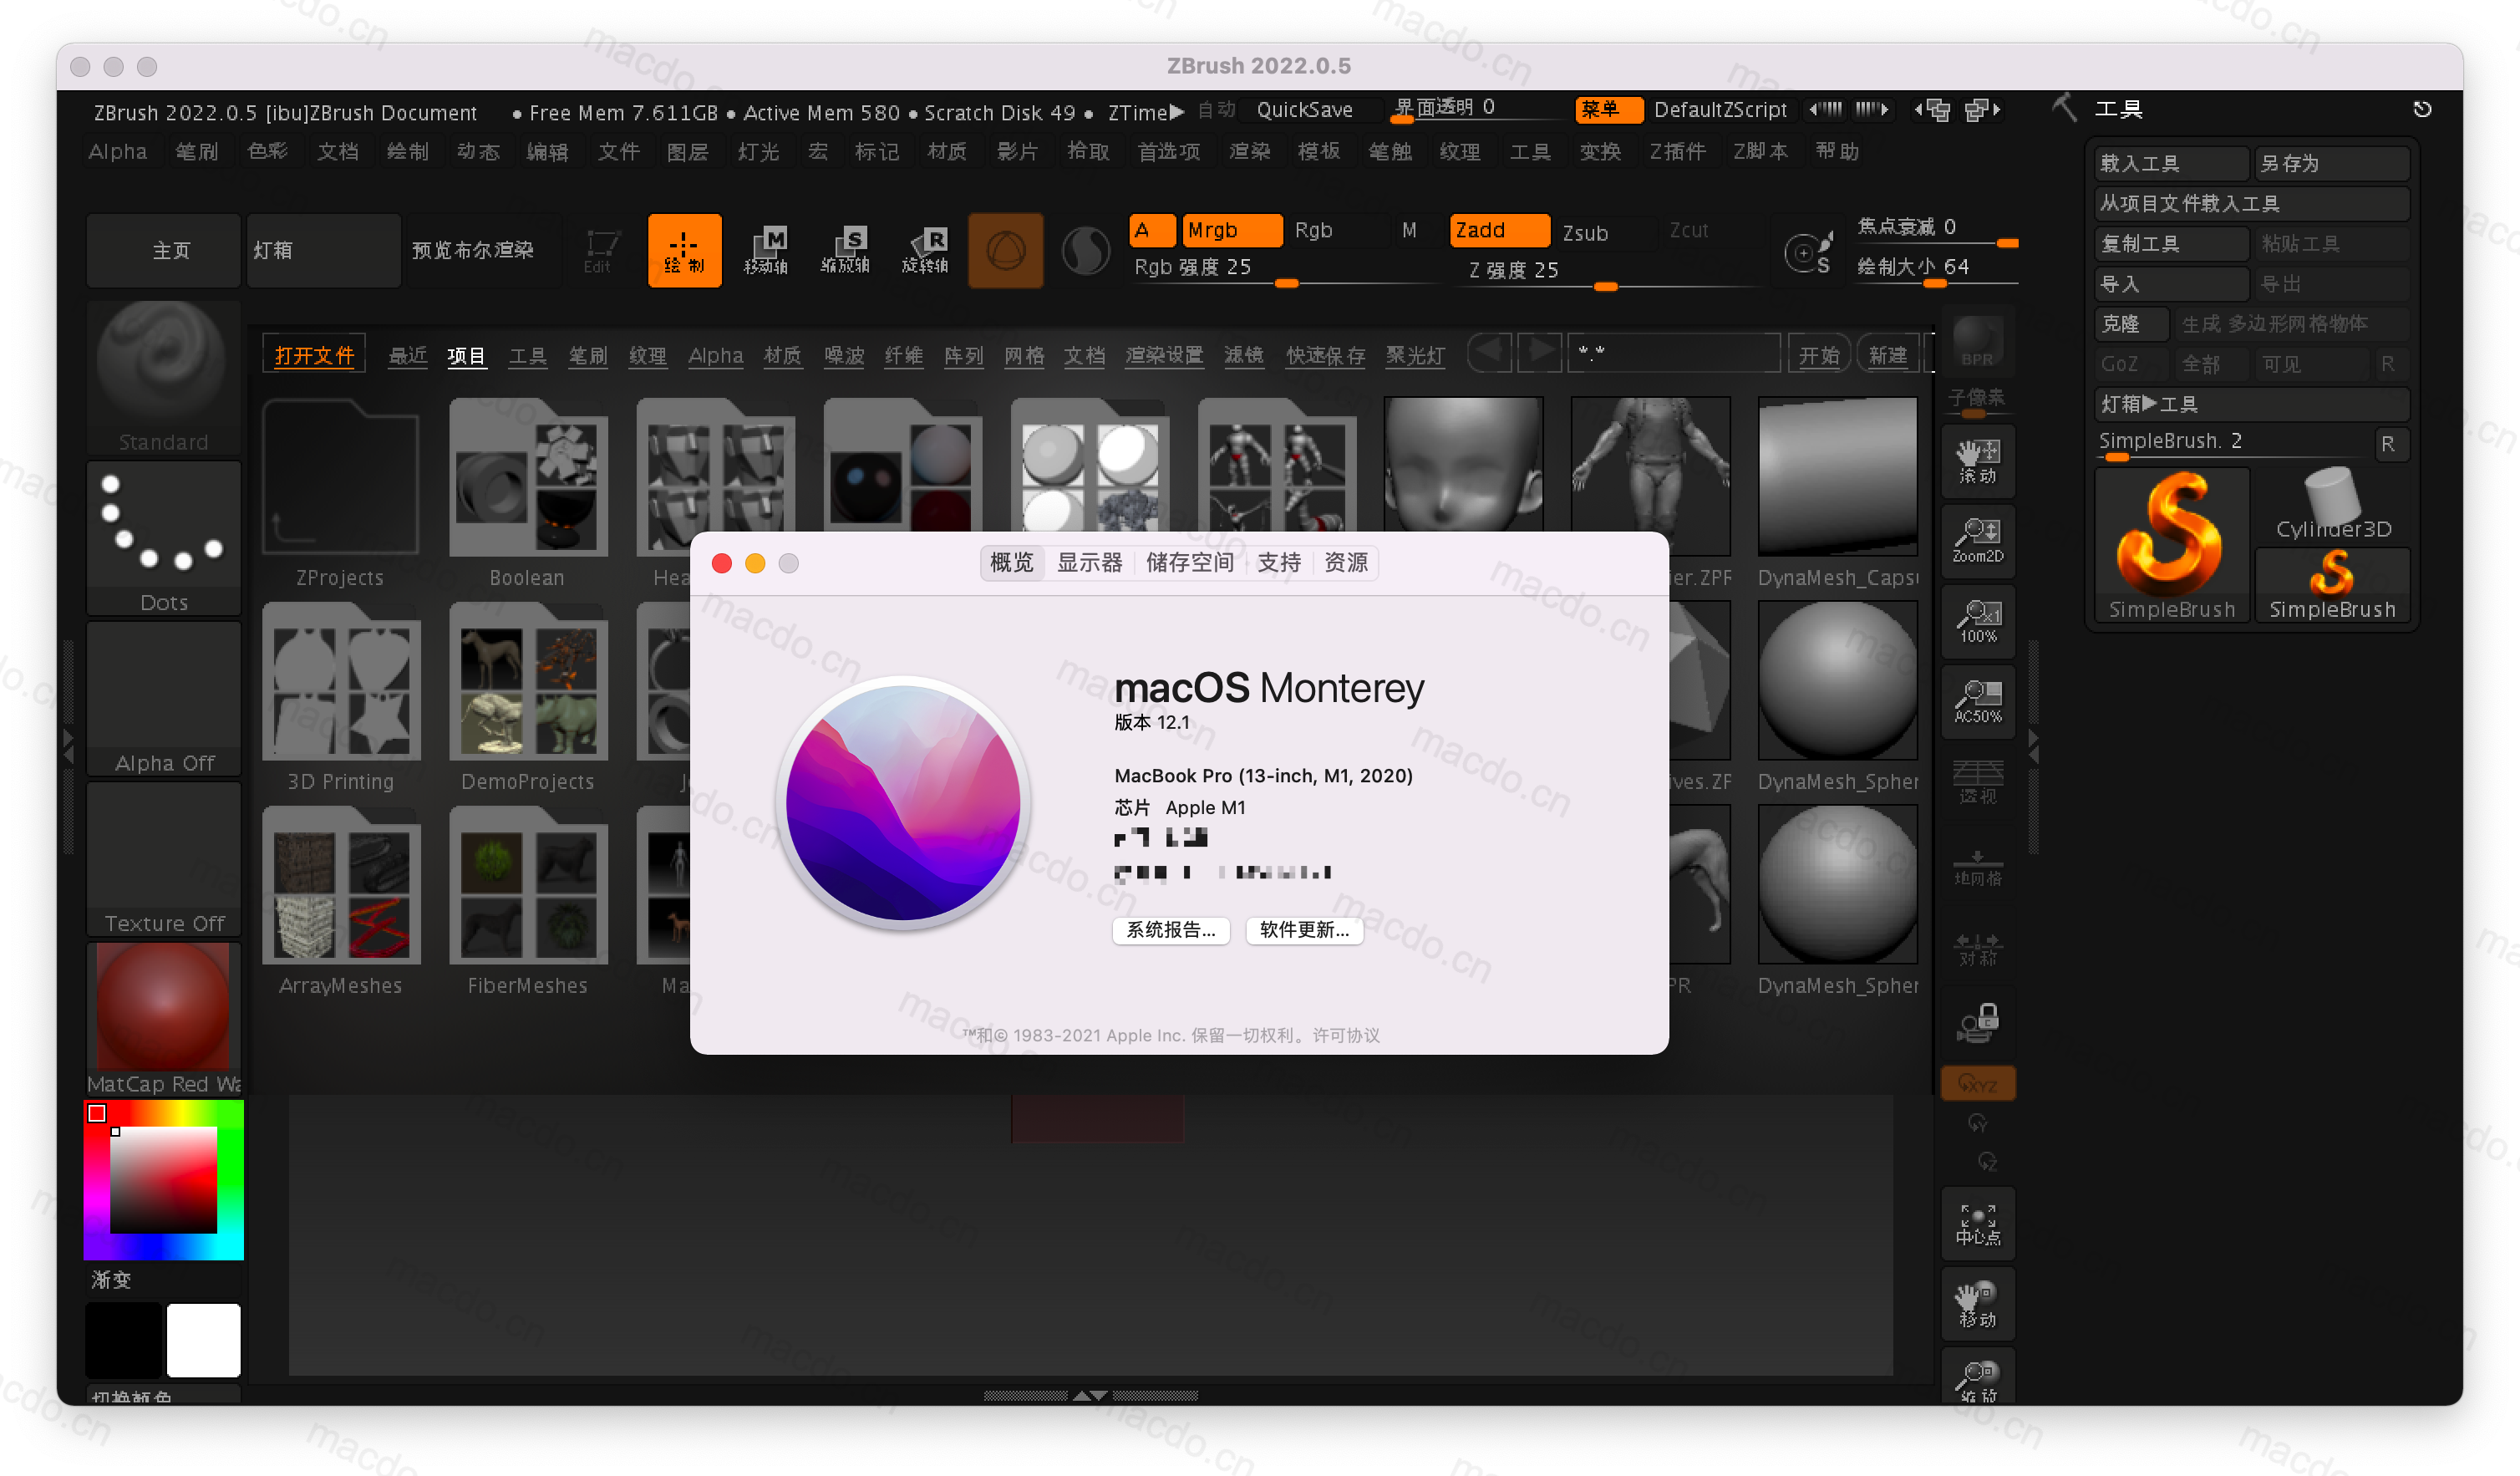Open the MatCap Red Wax material picker
The image size is (2520, 1476).
tap(163, 1015)
